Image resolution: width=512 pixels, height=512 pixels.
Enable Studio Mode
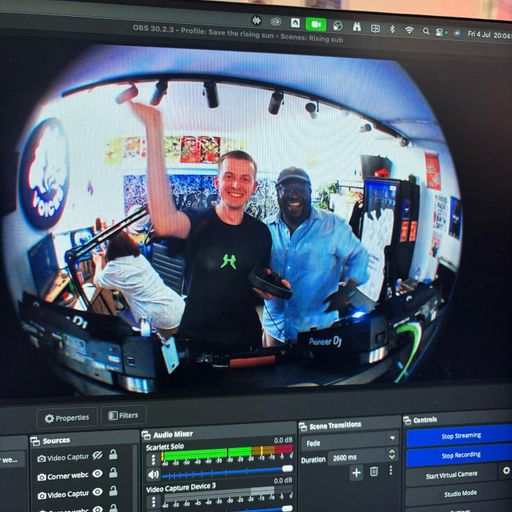[x=460, y=494]
